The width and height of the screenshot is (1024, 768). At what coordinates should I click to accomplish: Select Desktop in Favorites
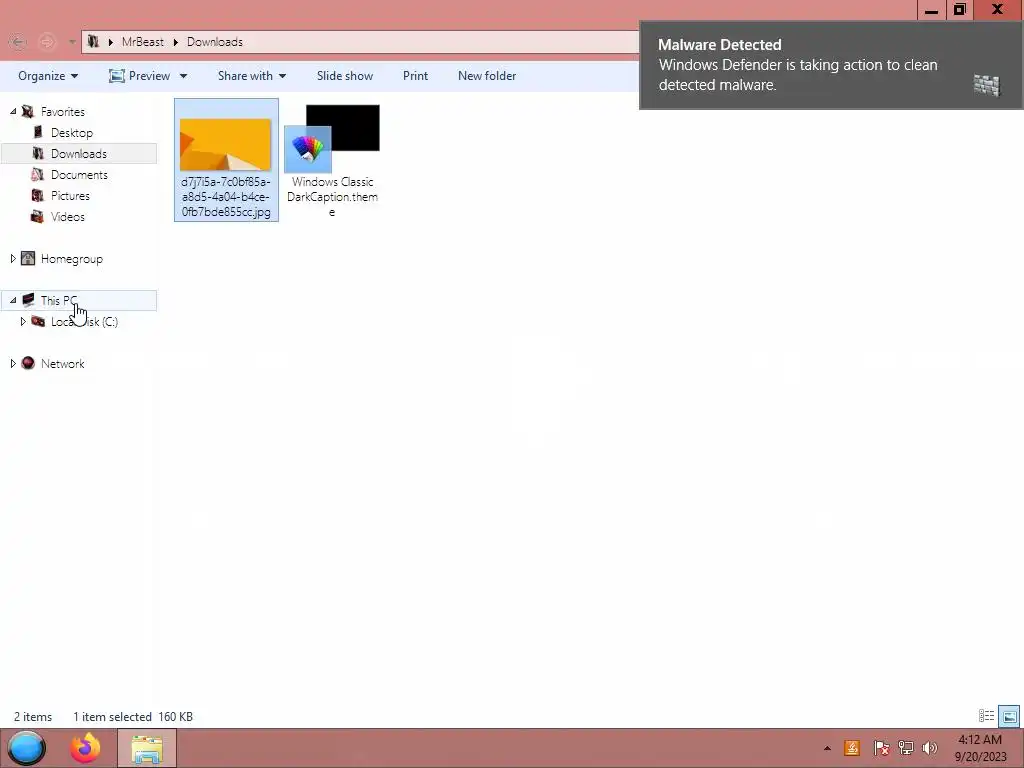coord(72,133)
